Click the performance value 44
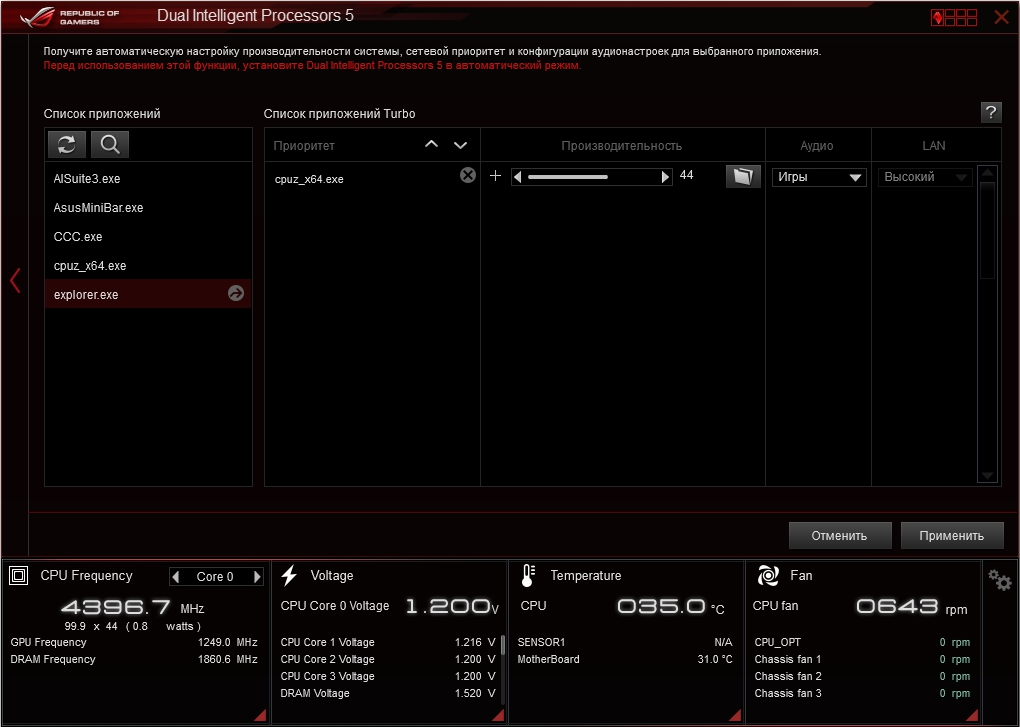1020x727 pixels. [x=686, y=175]
